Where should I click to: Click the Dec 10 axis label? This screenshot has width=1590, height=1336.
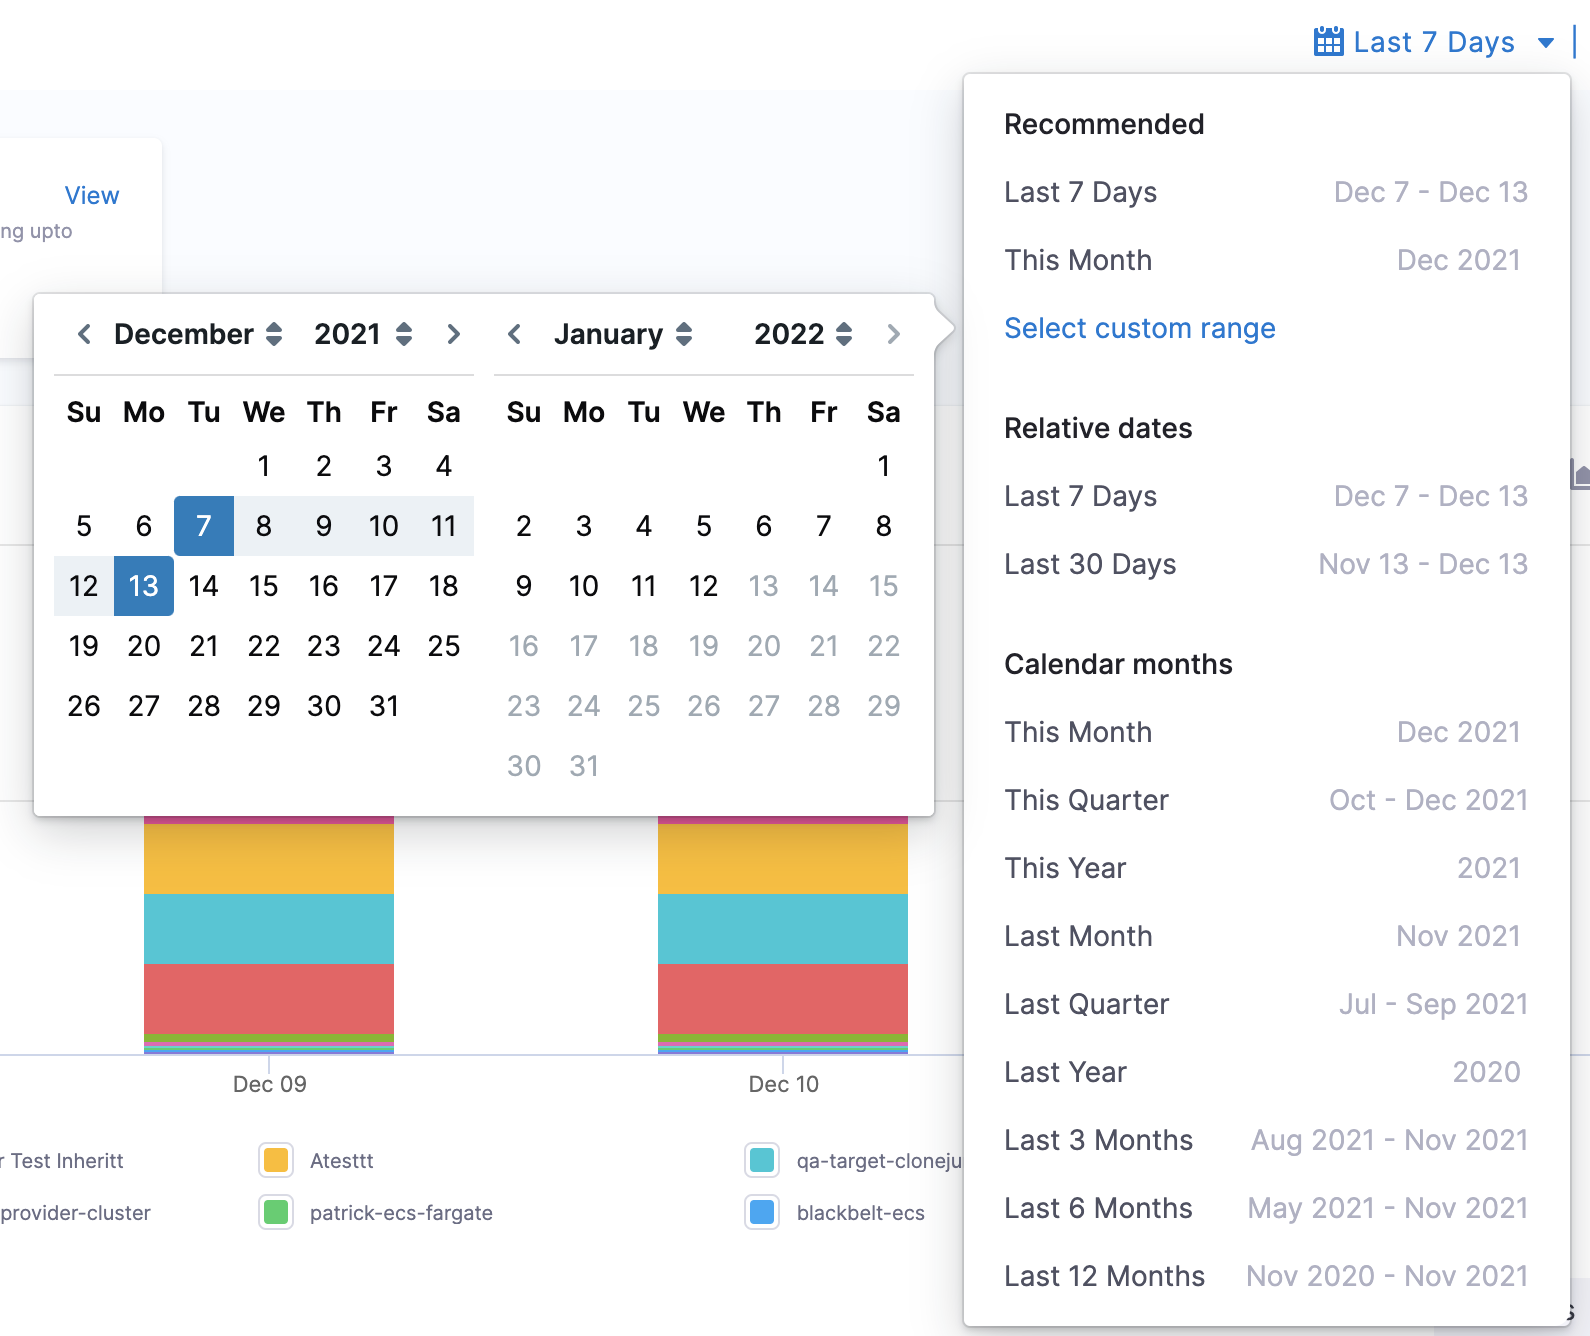pos(784,1084)
